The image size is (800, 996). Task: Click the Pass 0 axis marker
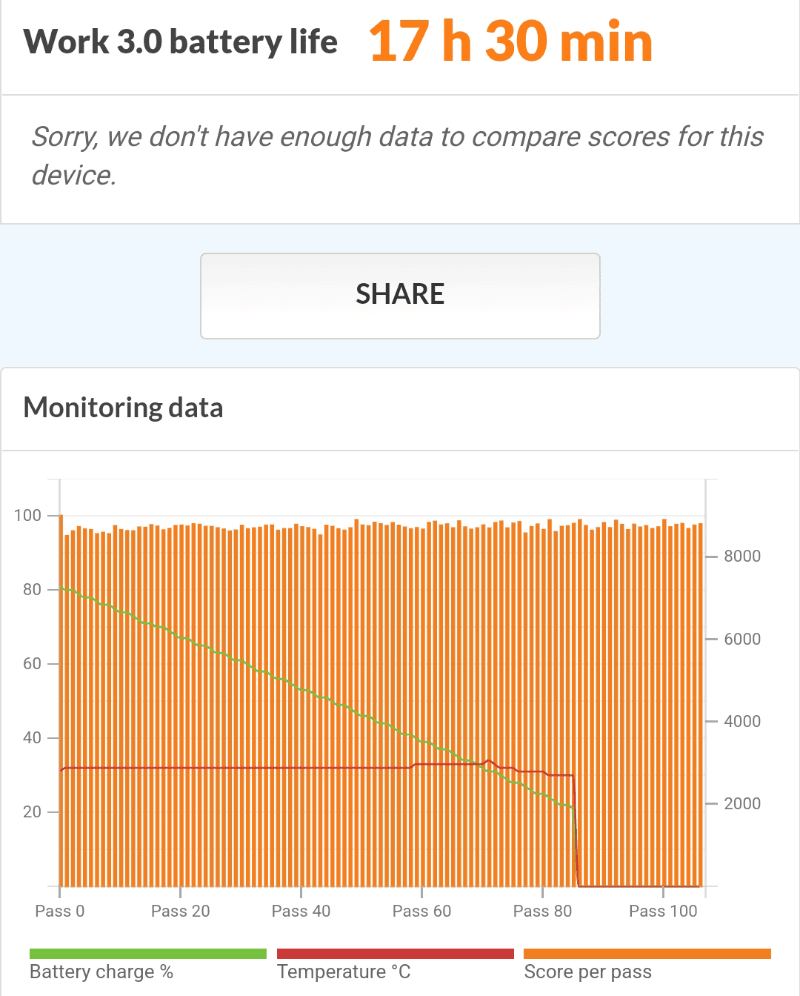click(60, 911)
